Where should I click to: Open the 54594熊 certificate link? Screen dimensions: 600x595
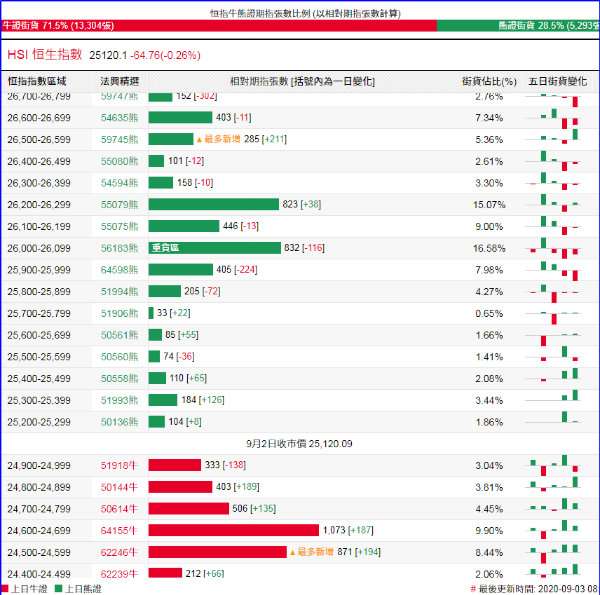[x=119, y=183]
